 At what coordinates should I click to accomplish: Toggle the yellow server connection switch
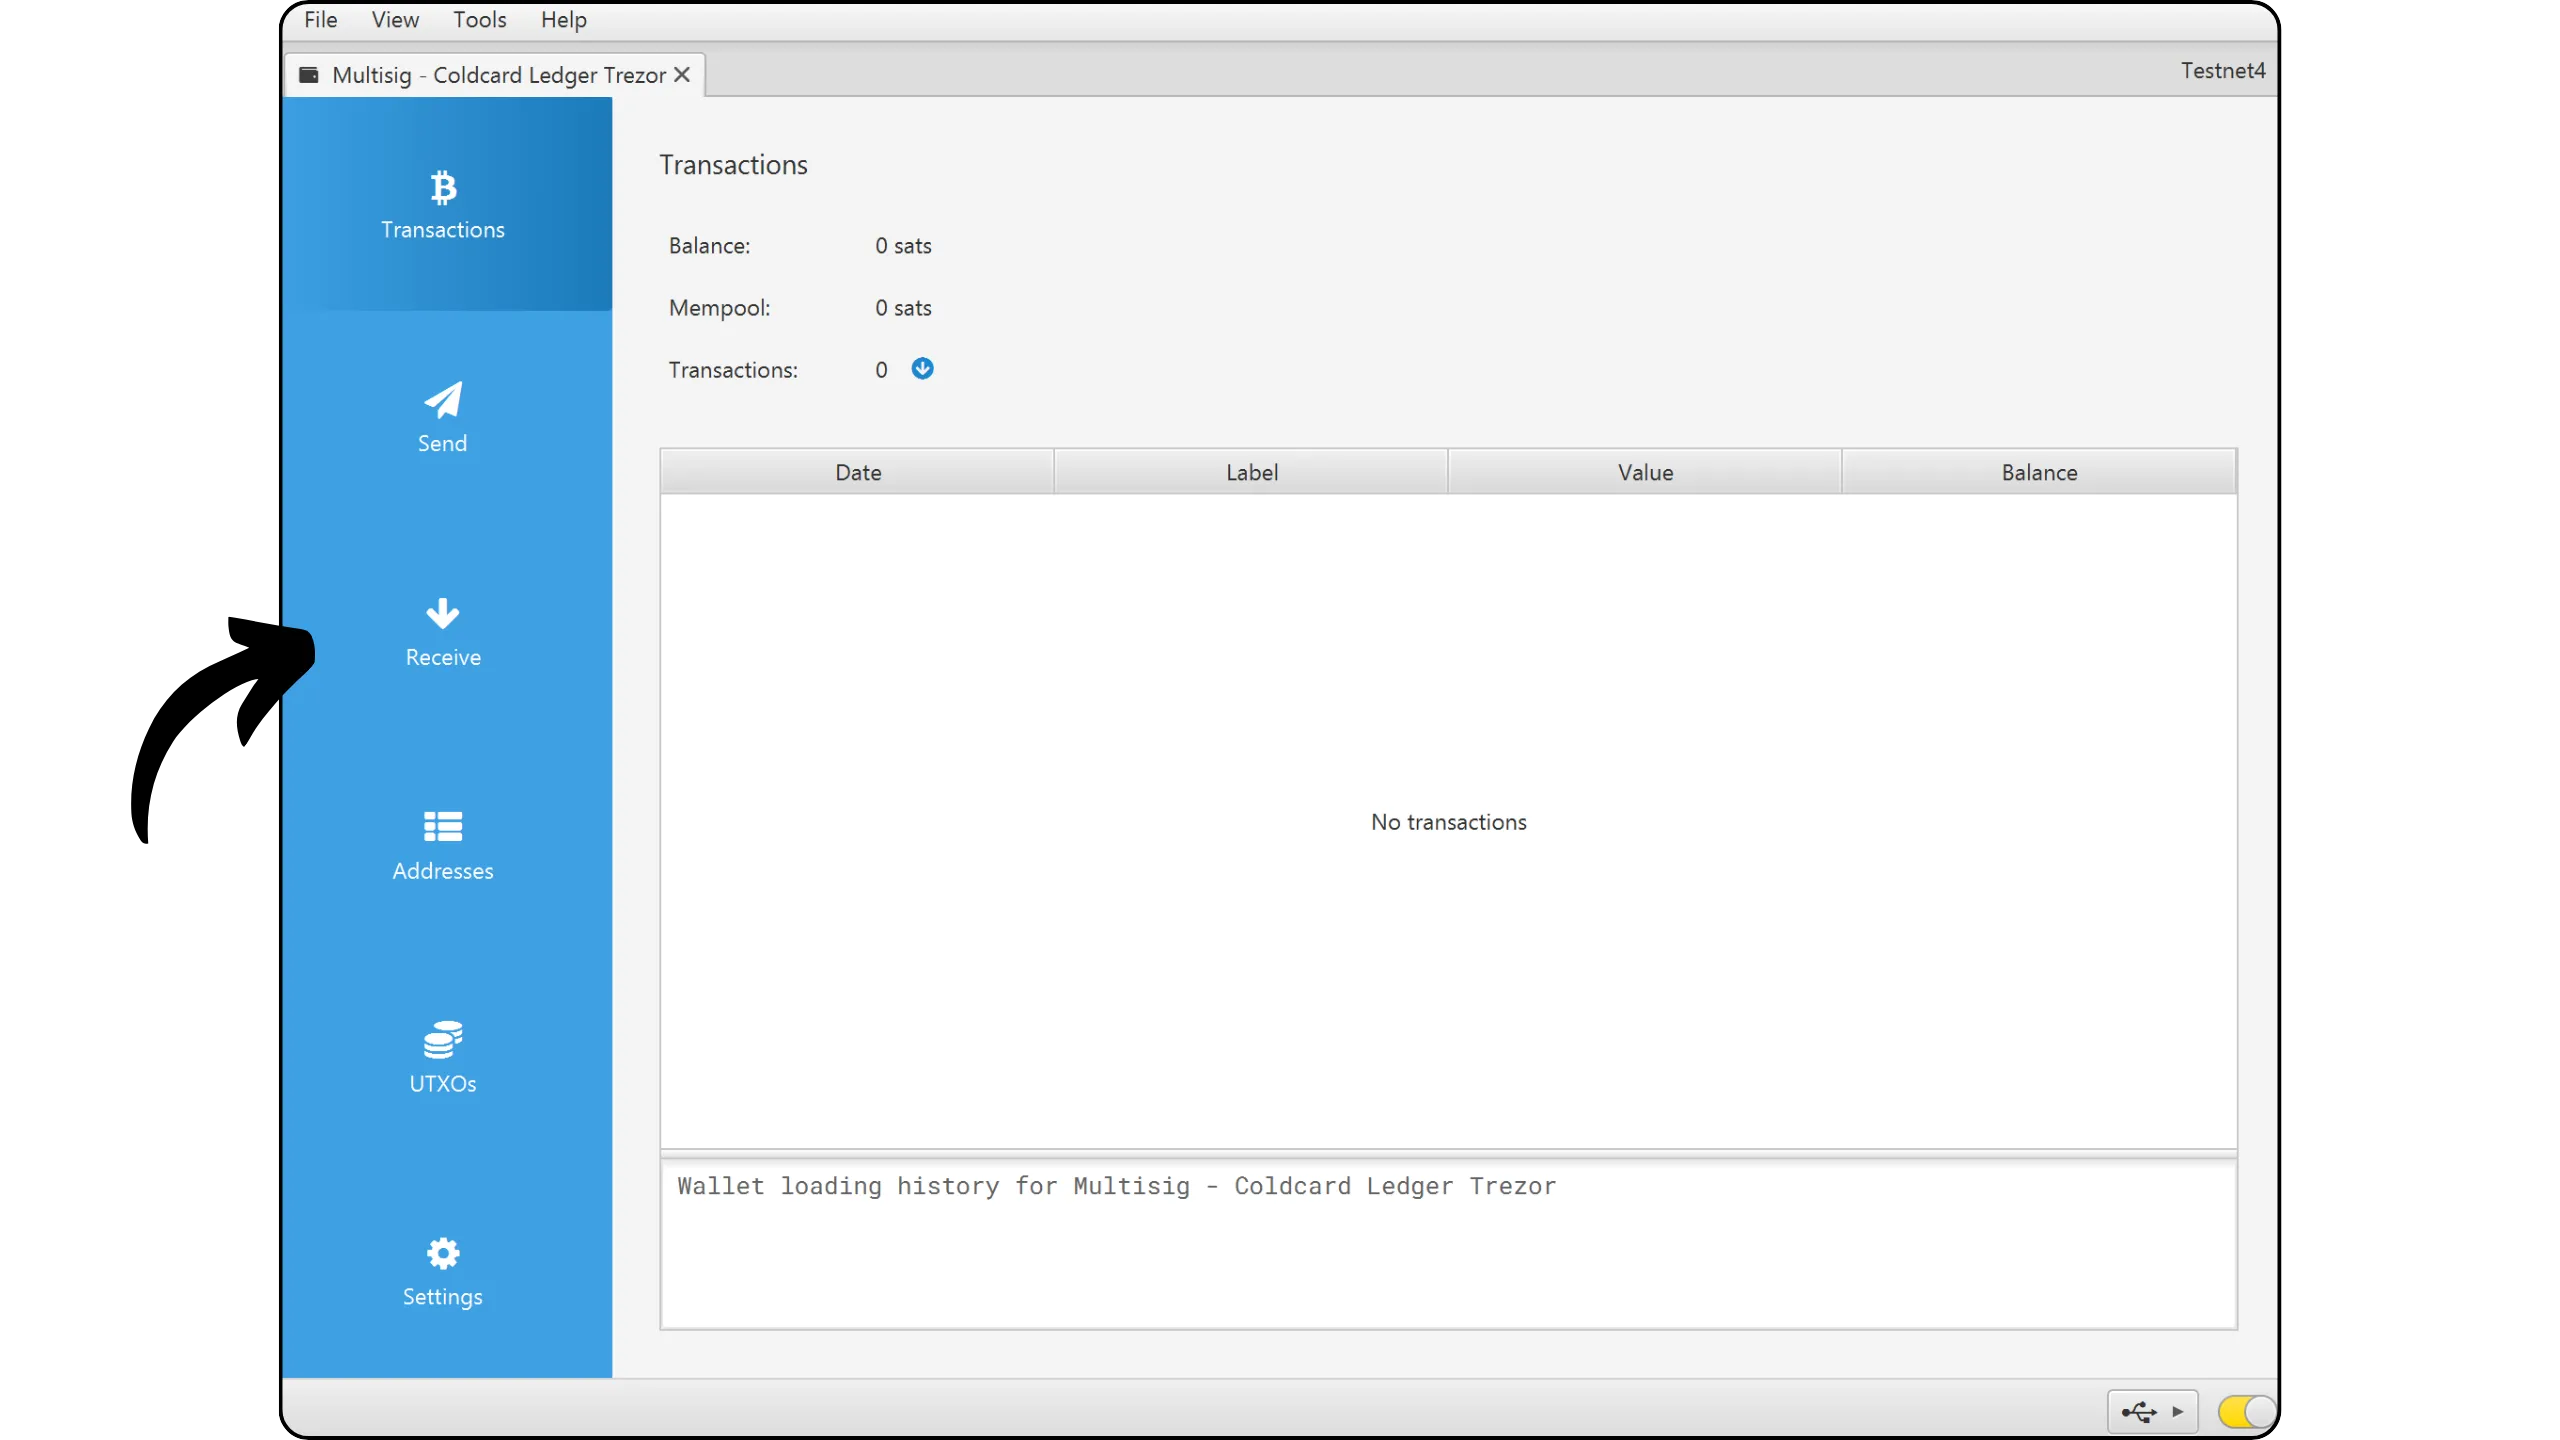pyautogui.click(x=2246, y=1412)
